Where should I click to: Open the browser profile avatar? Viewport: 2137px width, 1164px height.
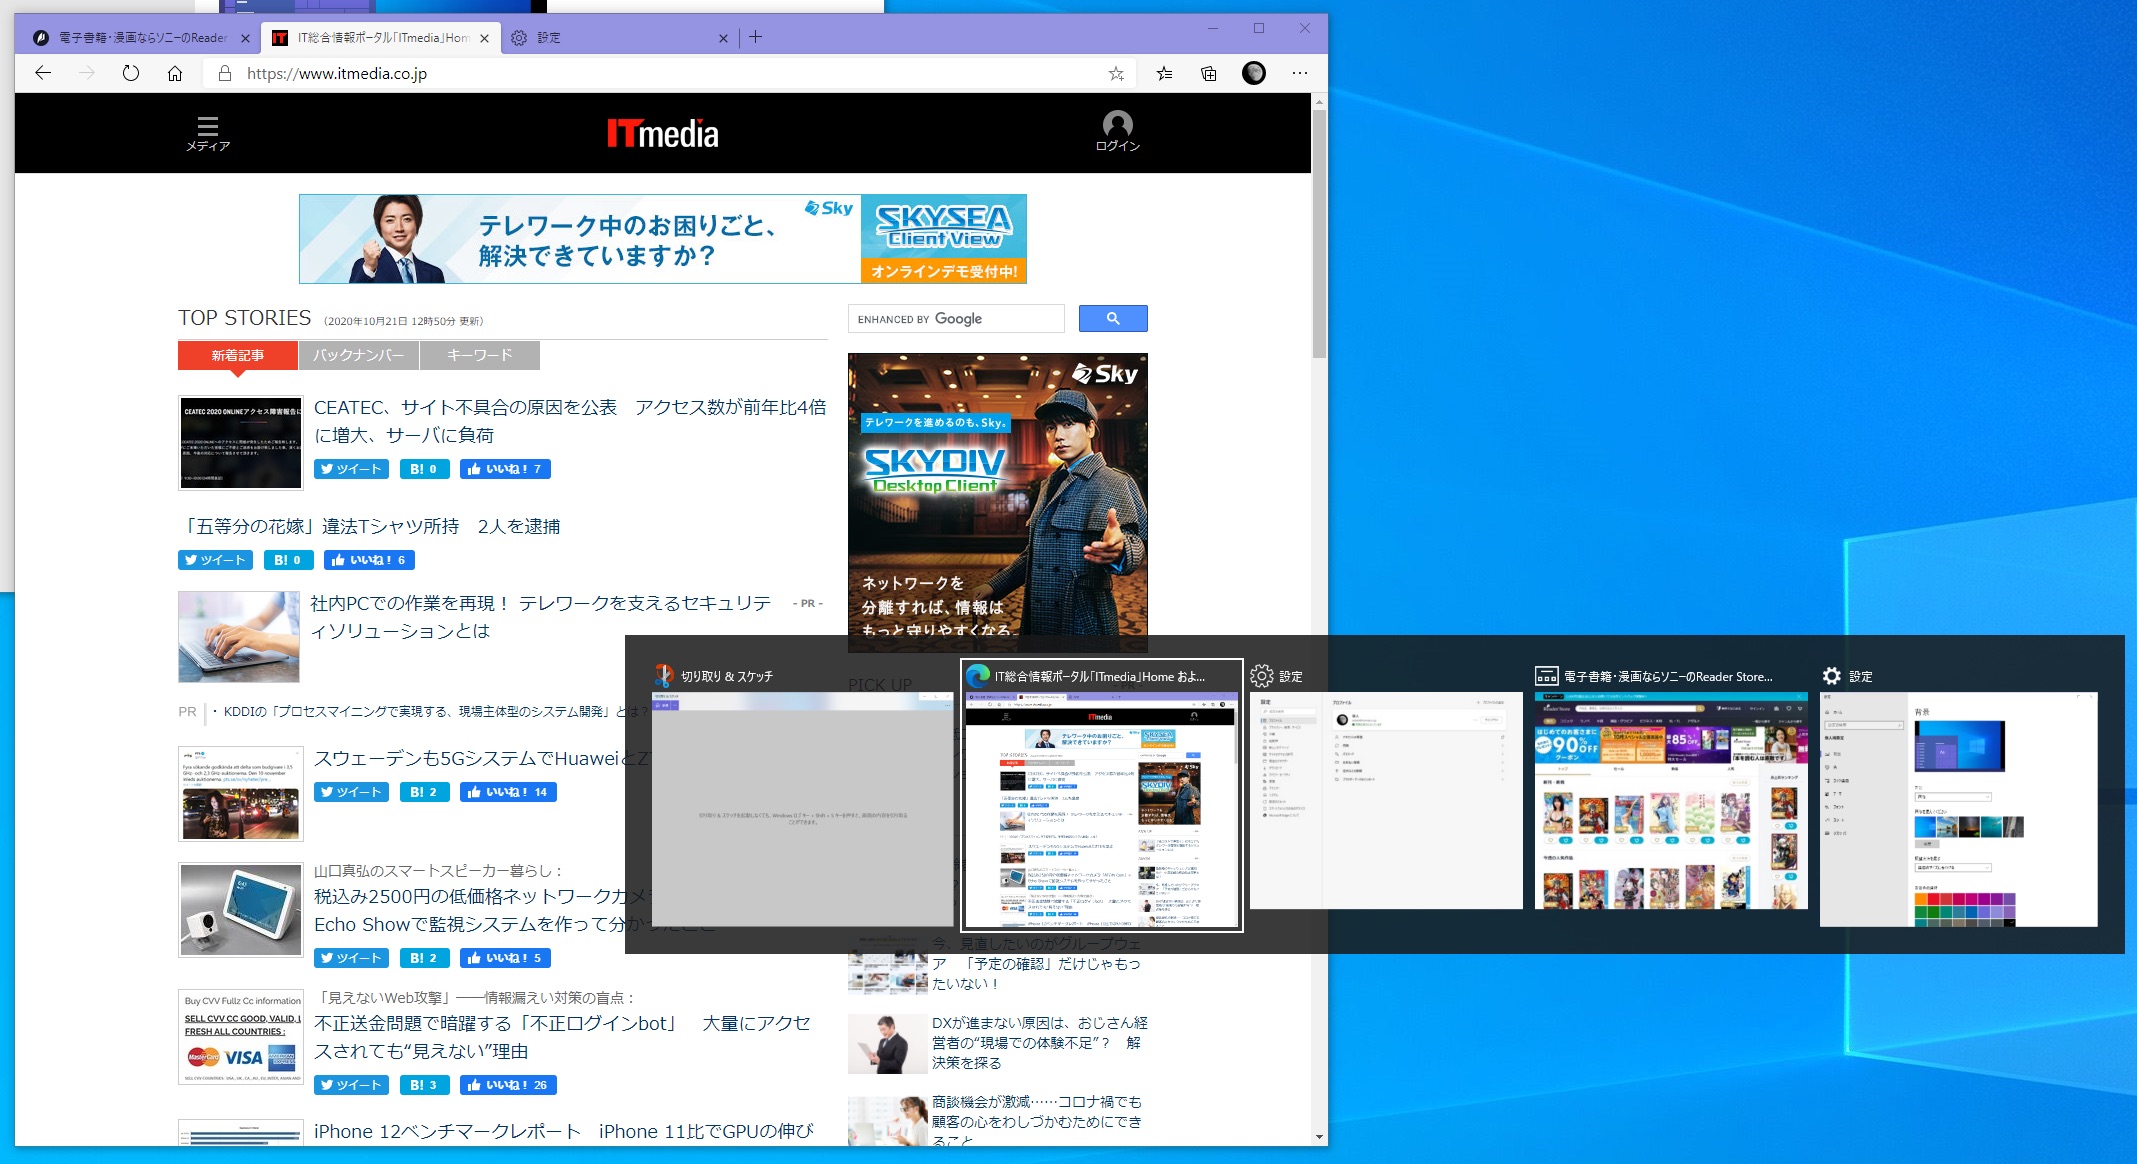pos(1253,73)
